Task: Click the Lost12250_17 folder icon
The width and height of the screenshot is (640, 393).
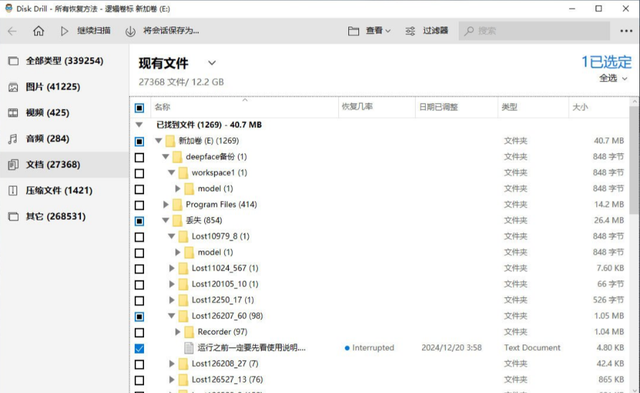Action: 183,300
